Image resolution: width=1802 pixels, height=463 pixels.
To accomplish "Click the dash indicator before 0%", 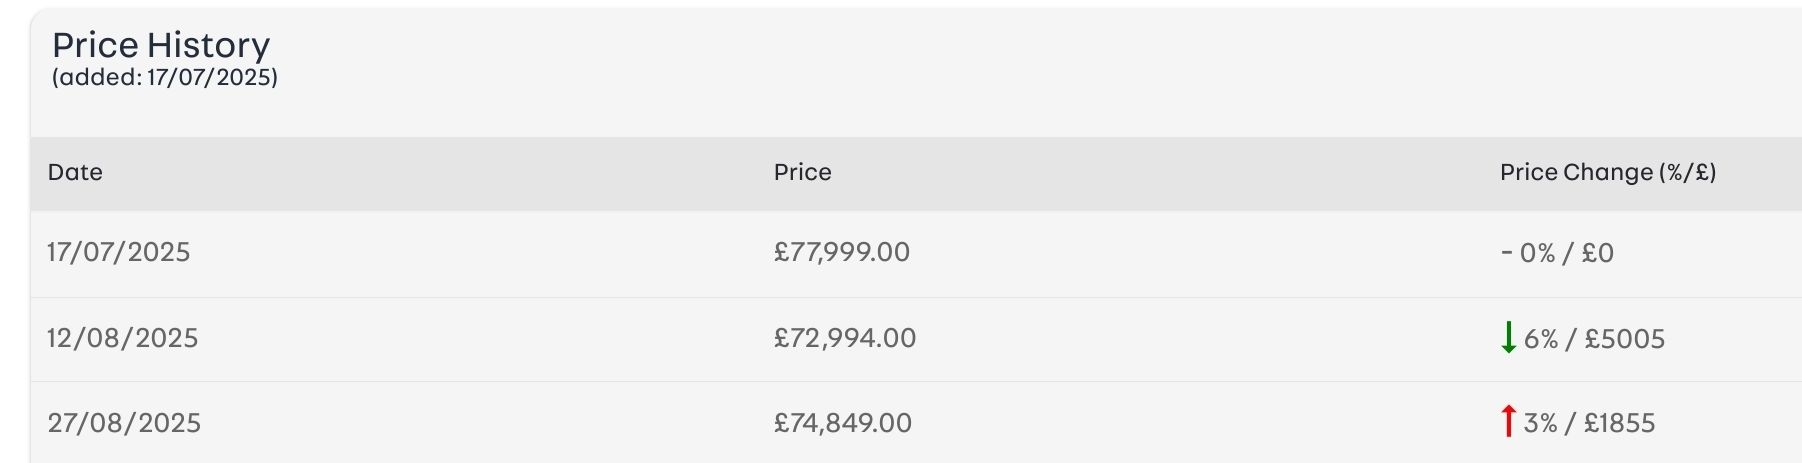I will tap(1506, 253).
